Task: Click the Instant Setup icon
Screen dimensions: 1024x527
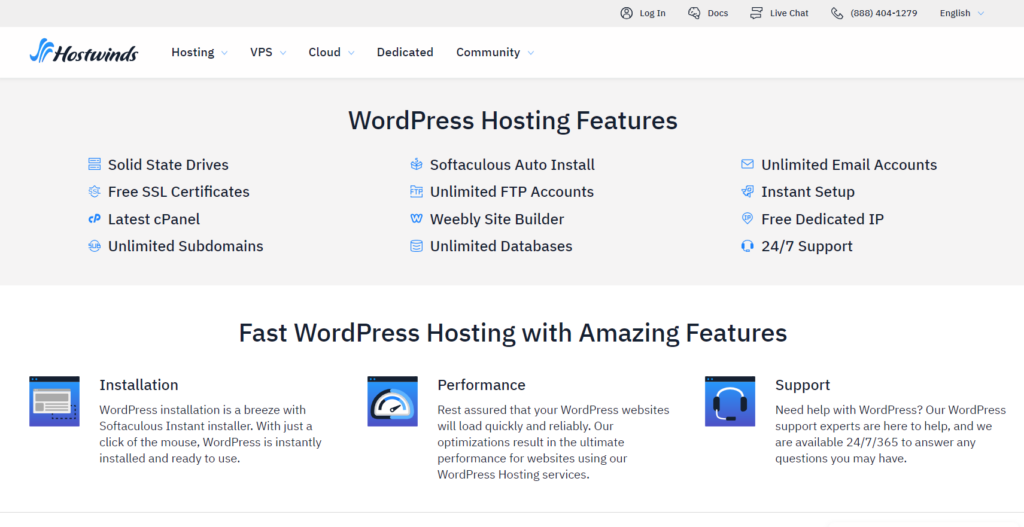Action: pos(747,191)
